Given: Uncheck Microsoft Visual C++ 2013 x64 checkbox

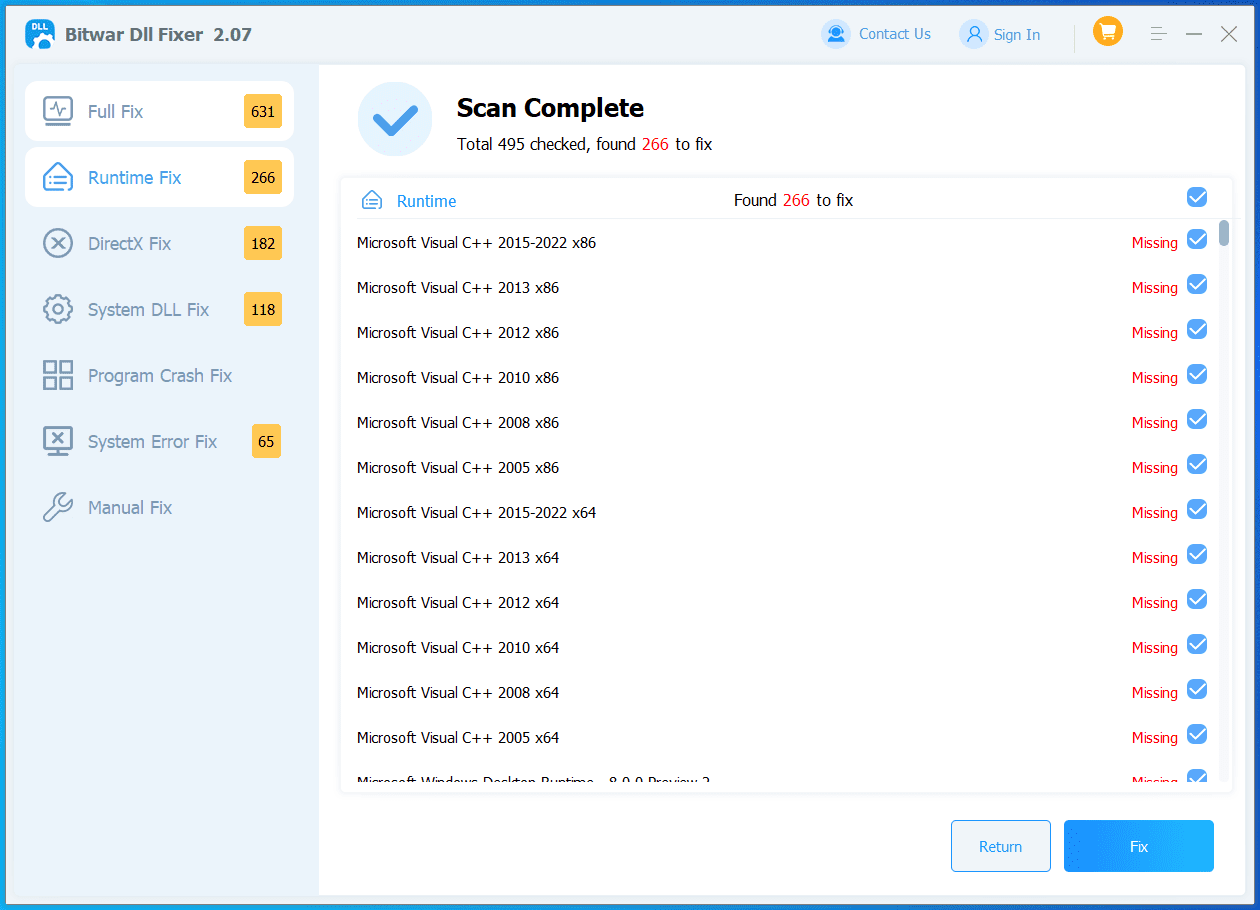Looking at the screenshot, I should click(x=1197, y=554).
